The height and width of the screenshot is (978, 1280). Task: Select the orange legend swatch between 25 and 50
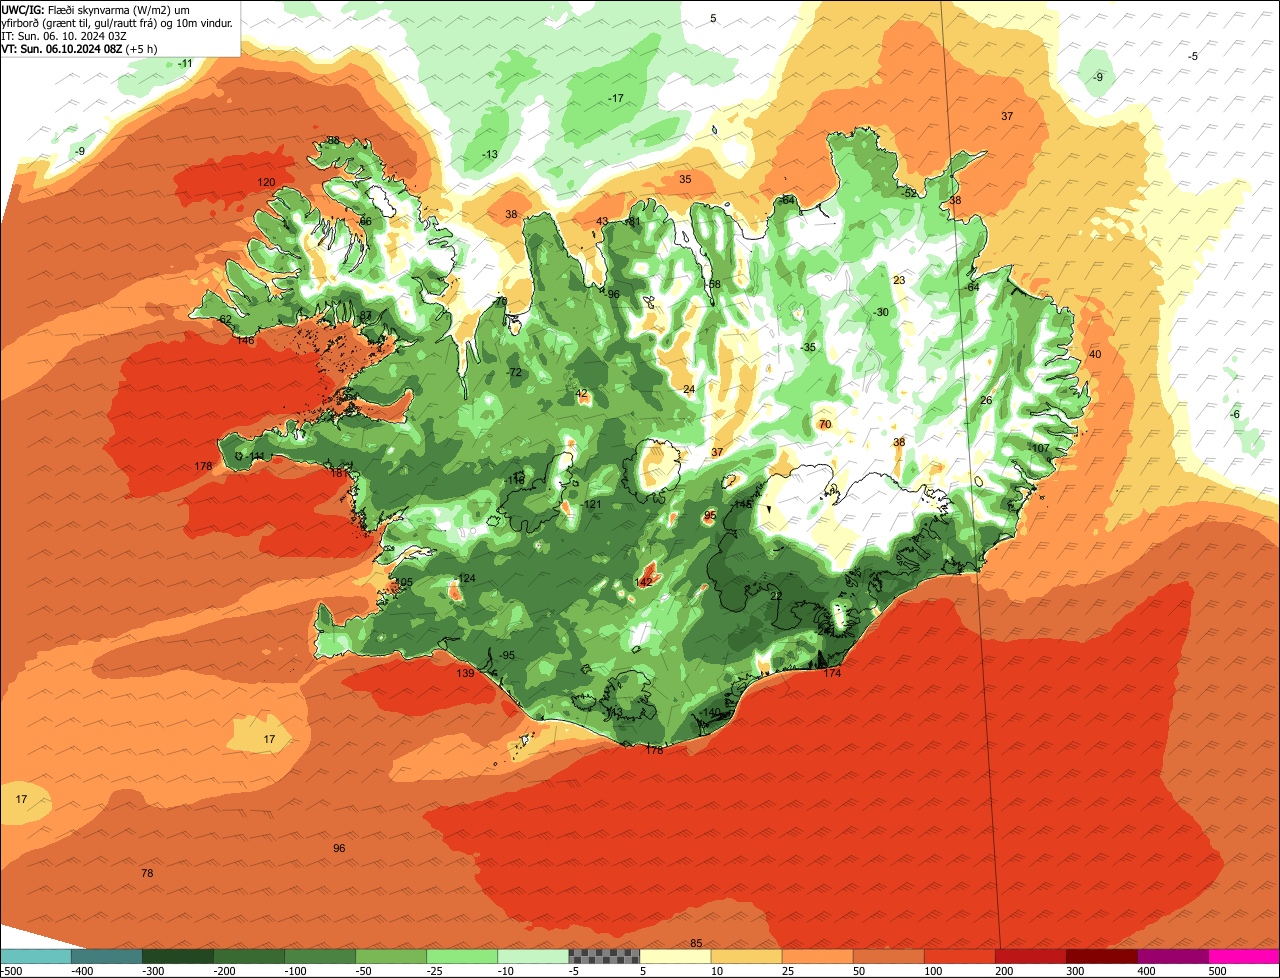[x=817, y=956]
